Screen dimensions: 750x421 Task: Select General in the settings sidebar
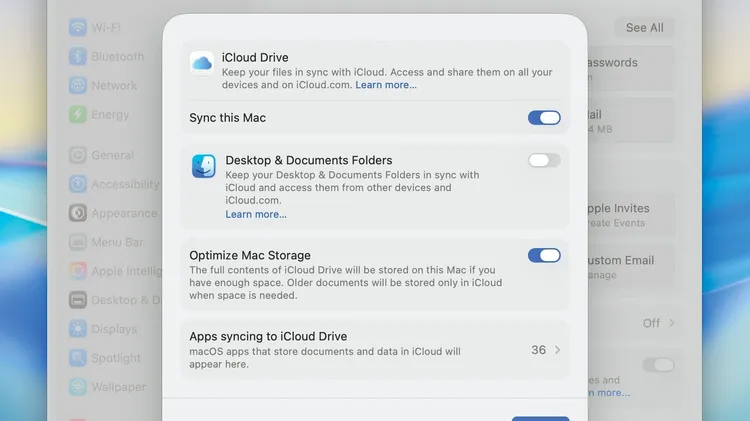112,155
